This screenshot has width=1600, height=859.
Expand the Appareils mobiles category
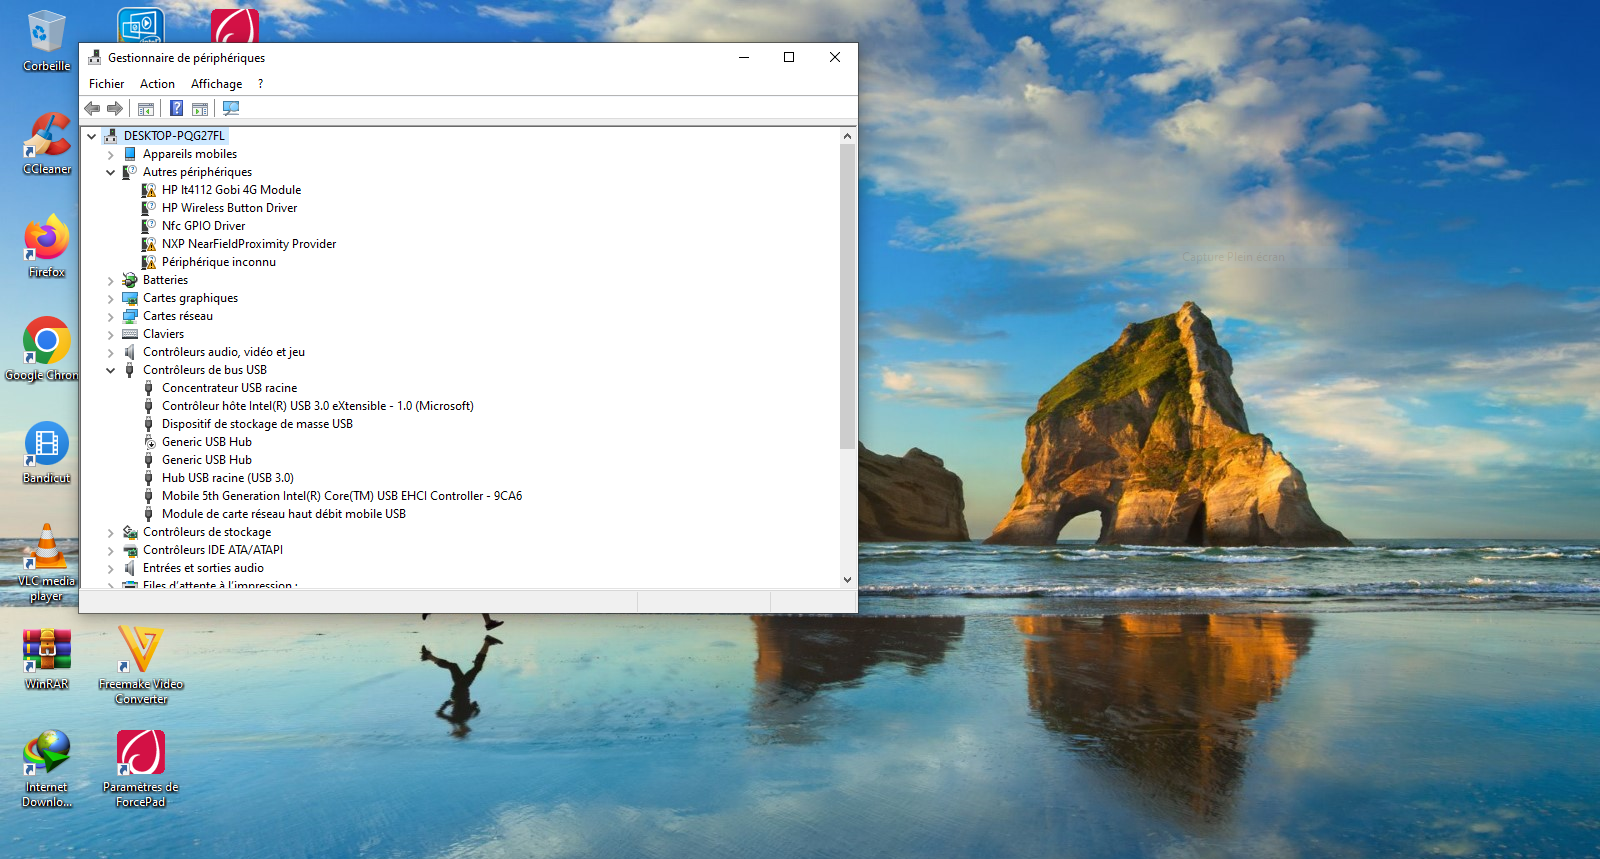click(111, 154)
